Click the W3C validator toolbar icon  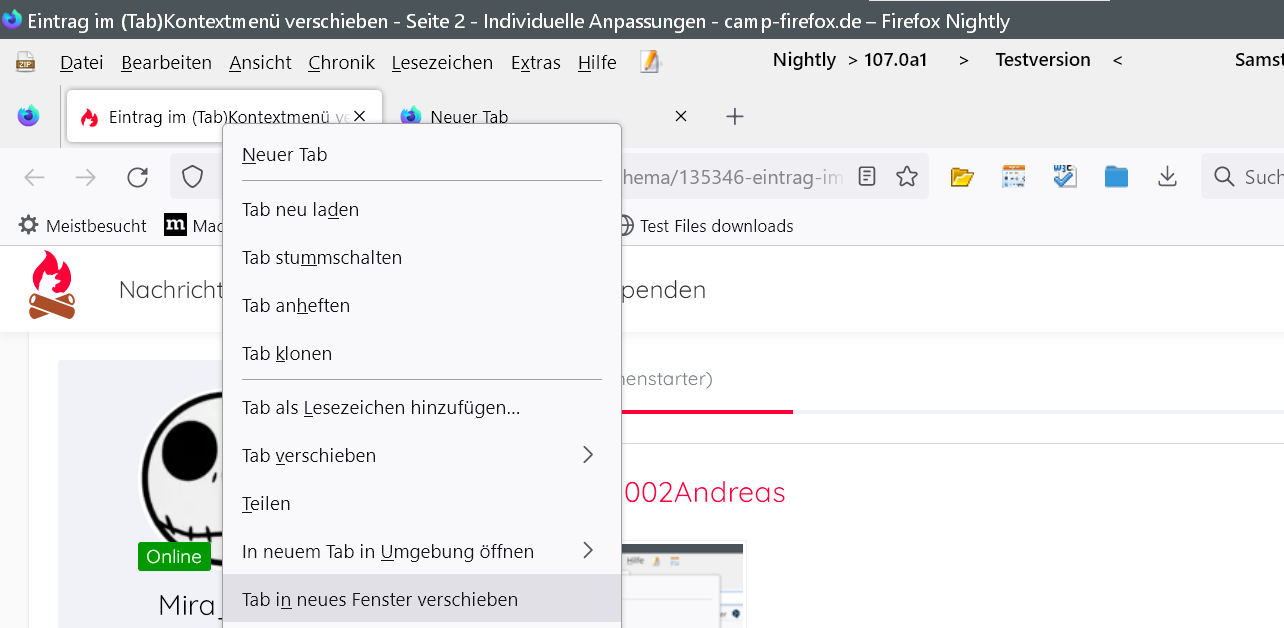pos(1064,177)
